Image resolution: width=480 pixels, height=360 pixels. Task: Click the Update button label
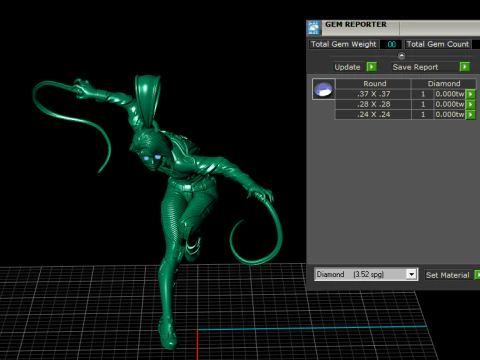pos(347,67)
